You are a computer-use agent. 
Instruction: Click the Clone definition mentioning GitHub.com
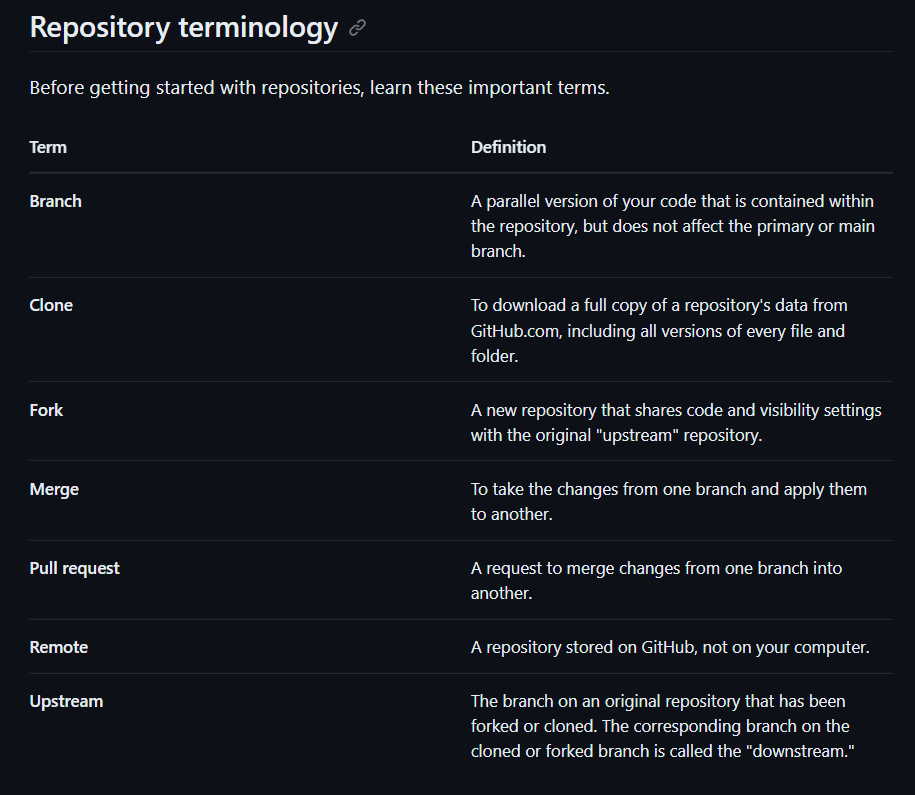point(659,330)
